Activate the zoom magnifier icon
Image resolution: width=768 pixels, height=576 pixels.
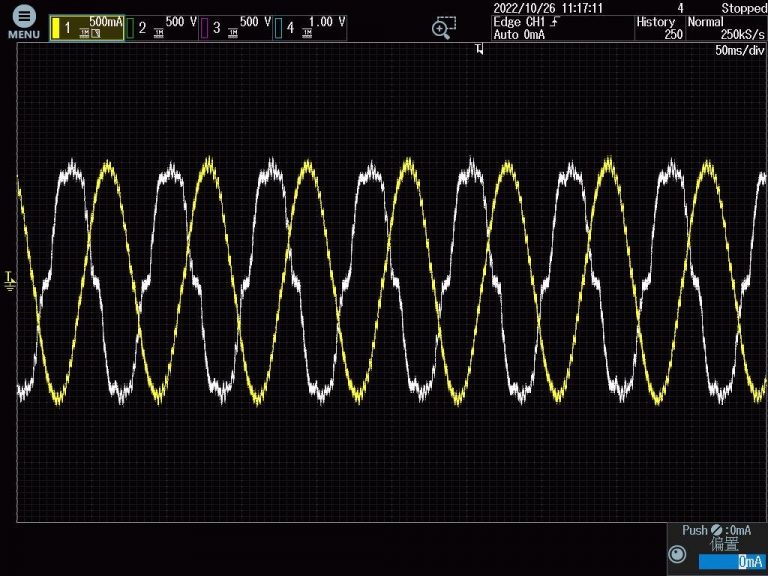(x=444, y=27)
